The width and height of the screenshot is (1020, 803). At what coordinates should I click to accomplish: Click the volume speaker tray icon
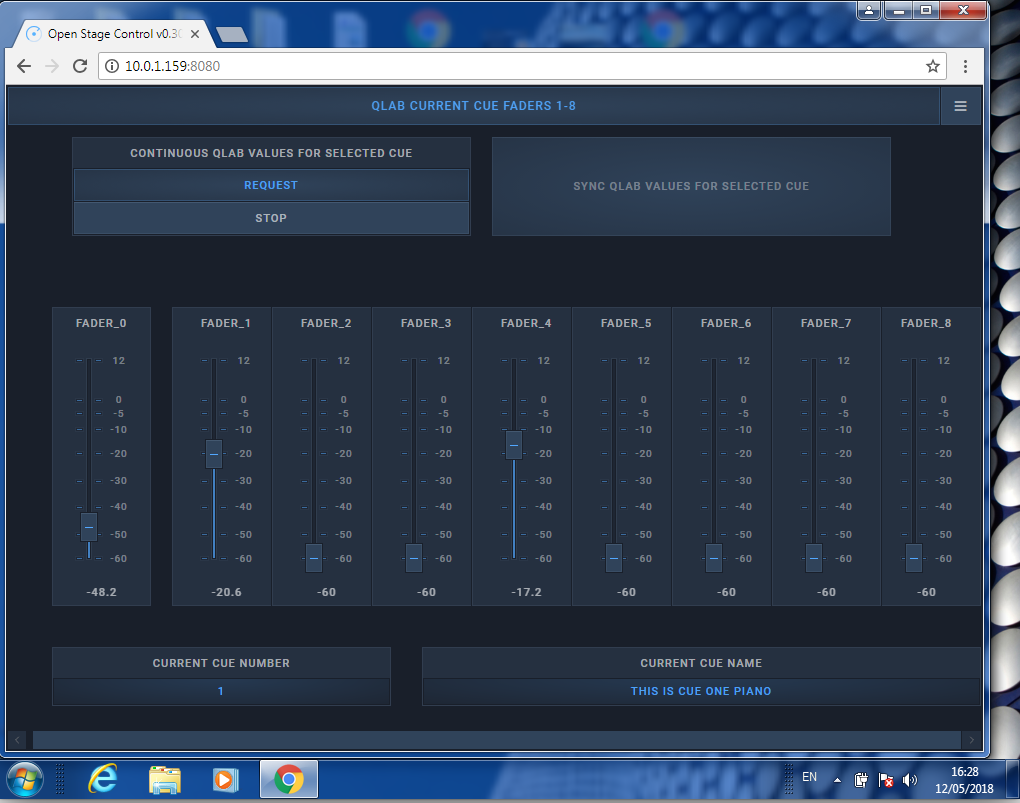click(909, 779)
